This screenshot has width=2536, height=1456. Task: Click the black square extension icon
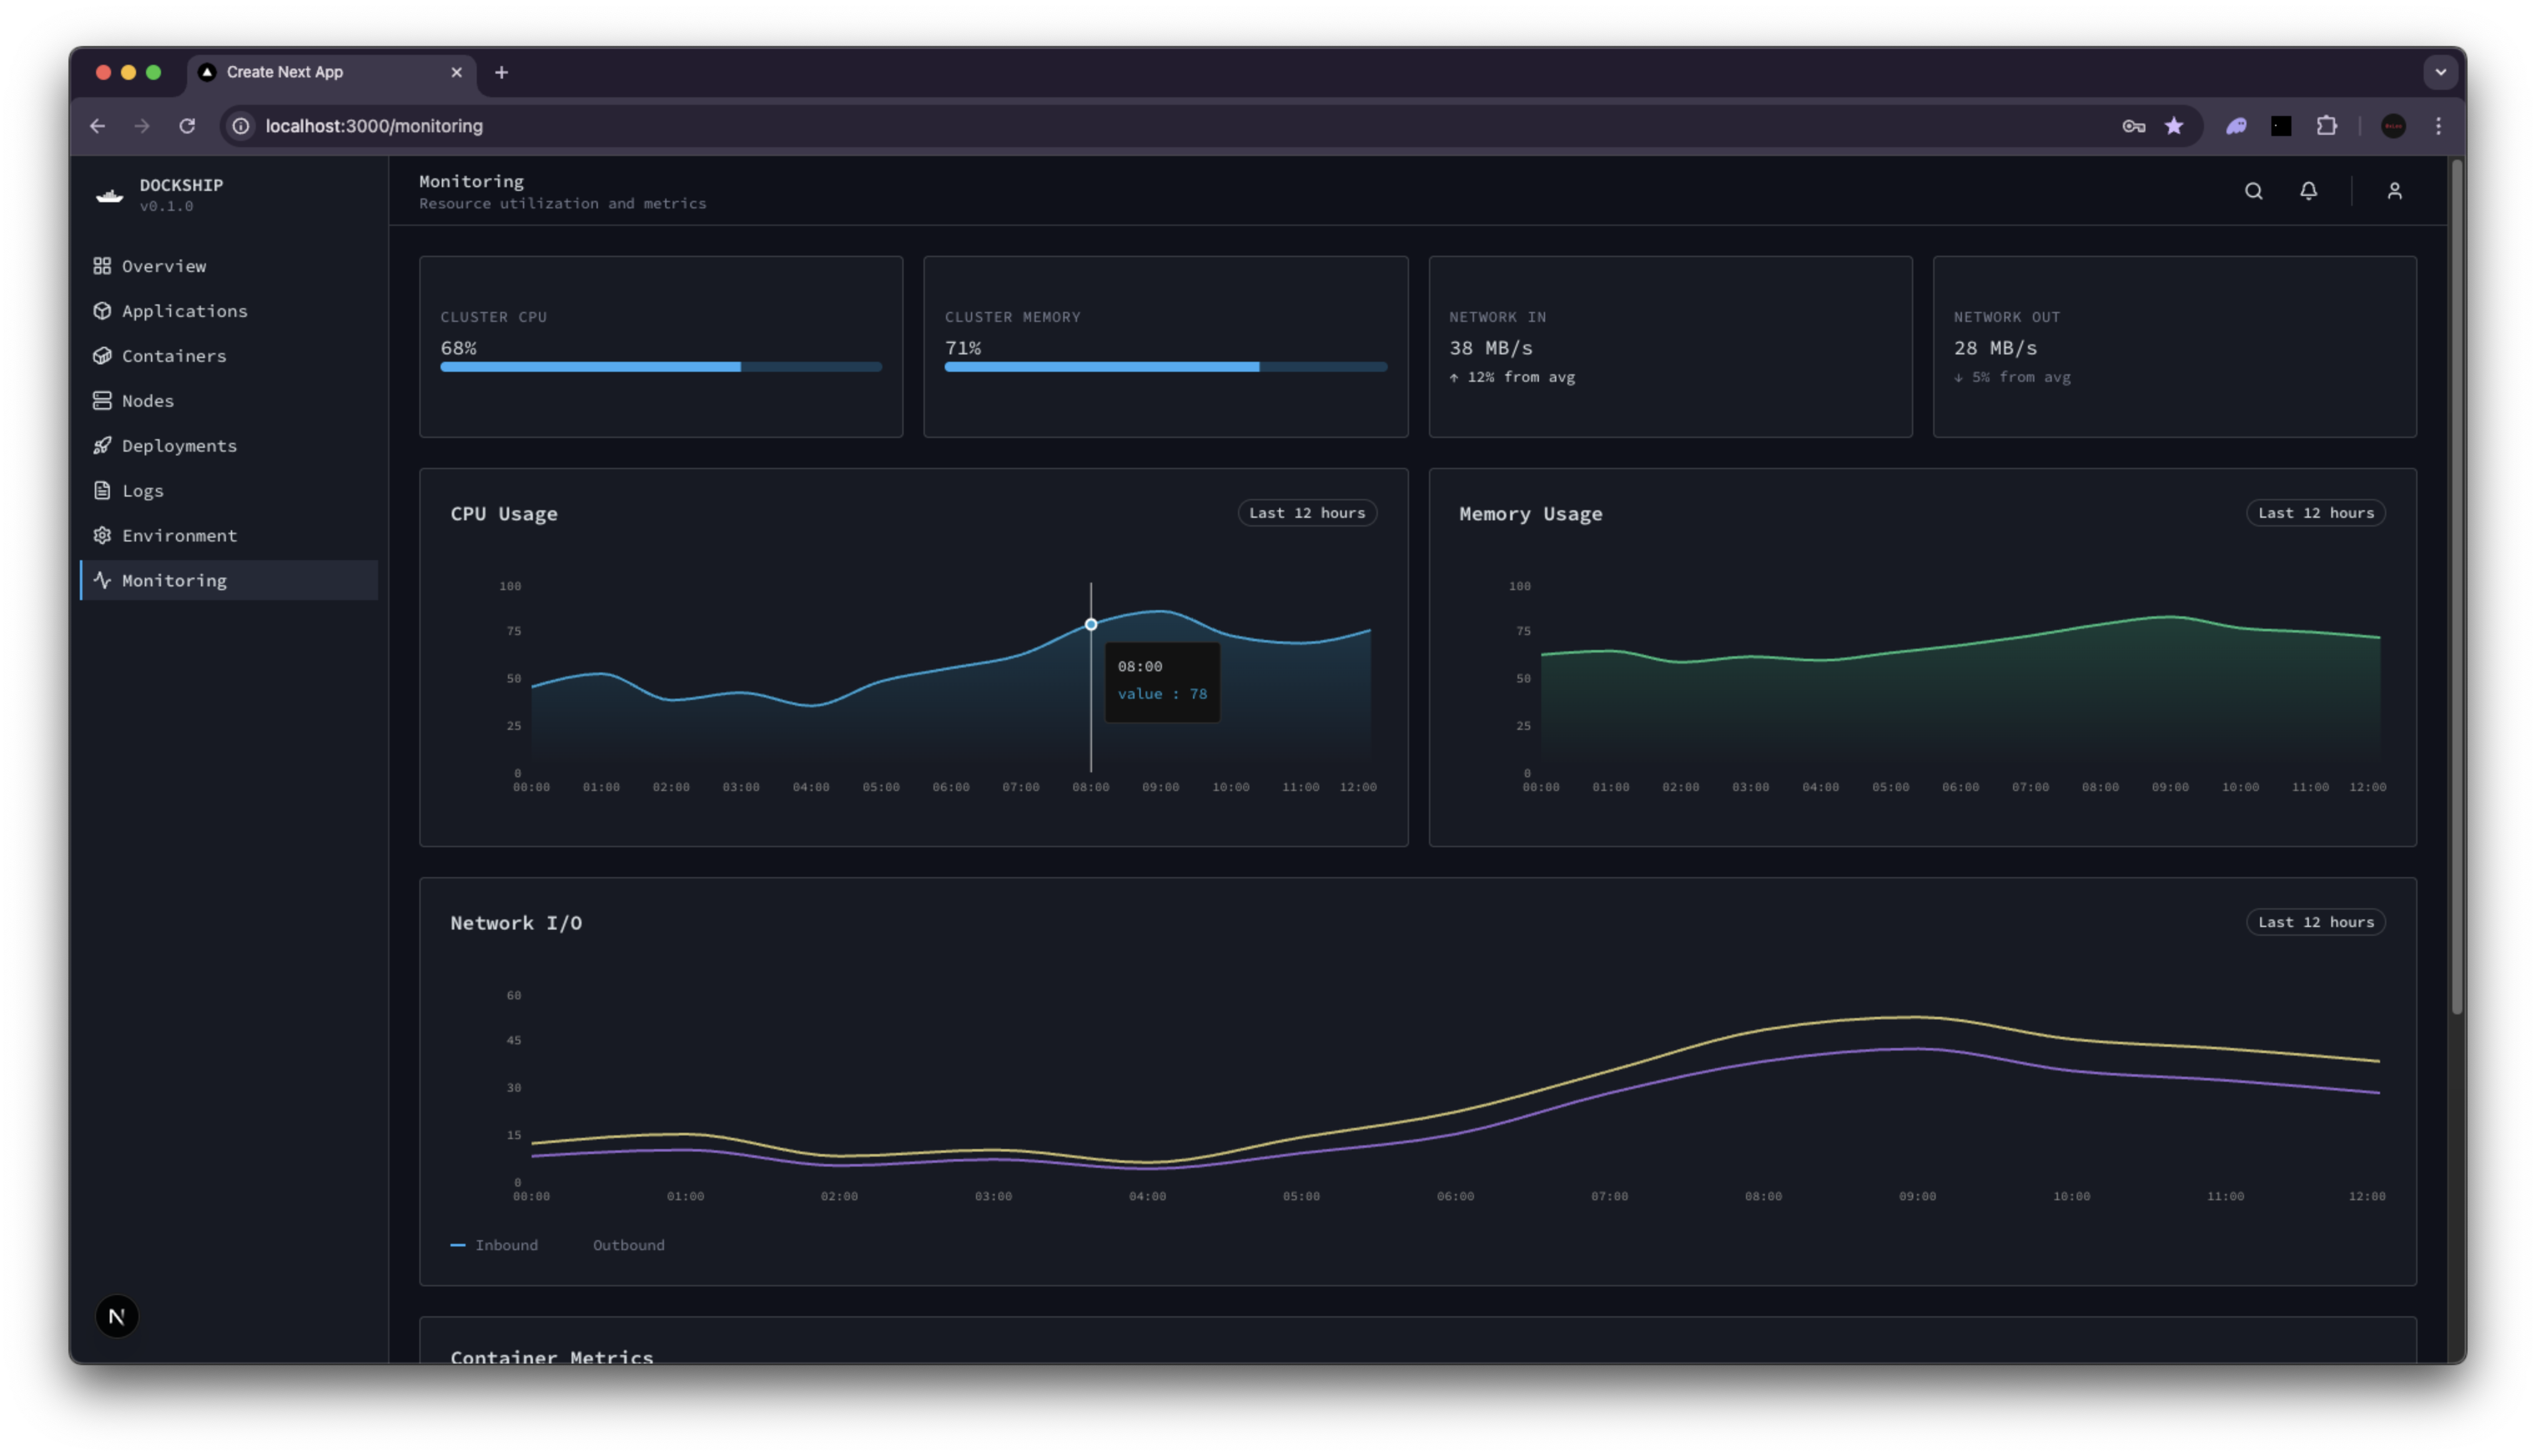pyautogui.click(x=2281, y=126)
